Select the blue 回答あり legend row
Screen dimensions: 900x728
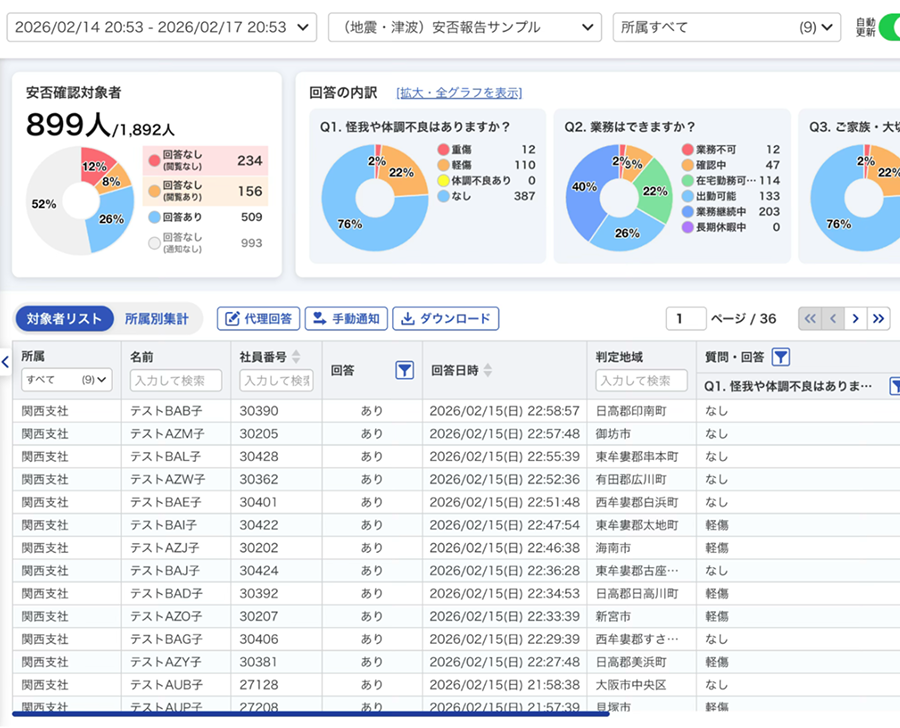click(x=205, y=217)
